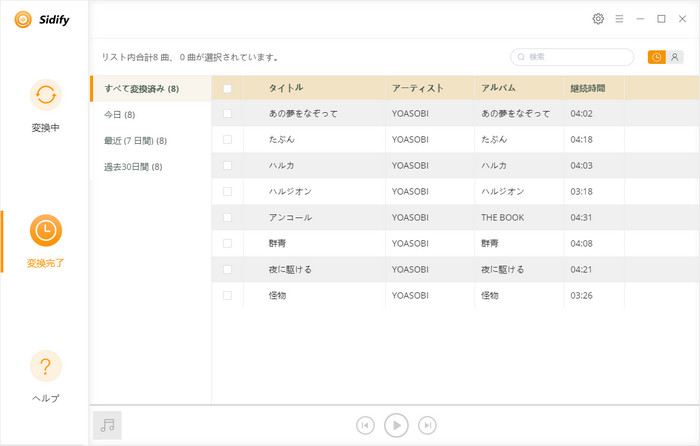700x446 pixels.
Task: Check the box for 怪物
Action: [x=227, y=295]
